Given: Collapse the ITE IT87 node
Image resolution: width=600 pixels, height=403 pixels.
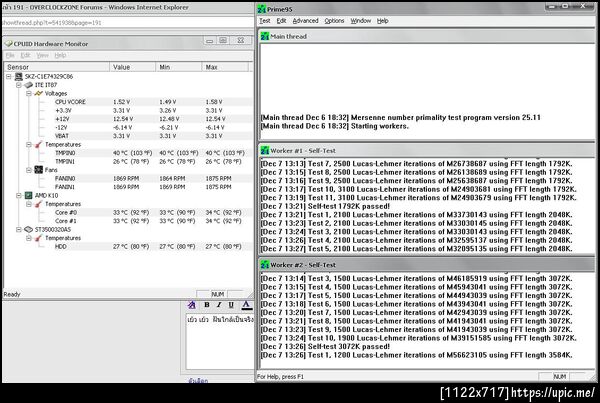Looking at the screenshot, I should click(x=18, y=85).
